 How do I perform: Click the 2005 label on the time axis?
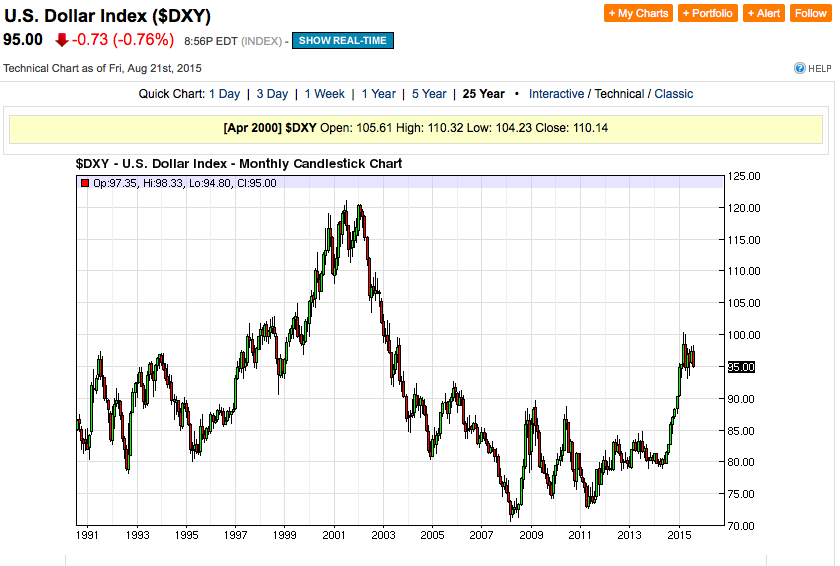click(x=432, y=535)
